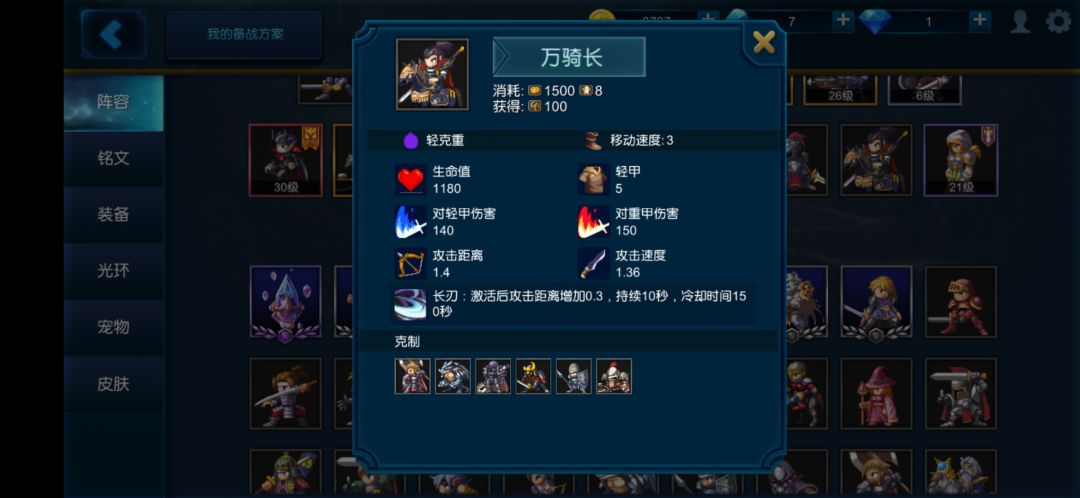Select the 装备 tab

coord(114,215)
